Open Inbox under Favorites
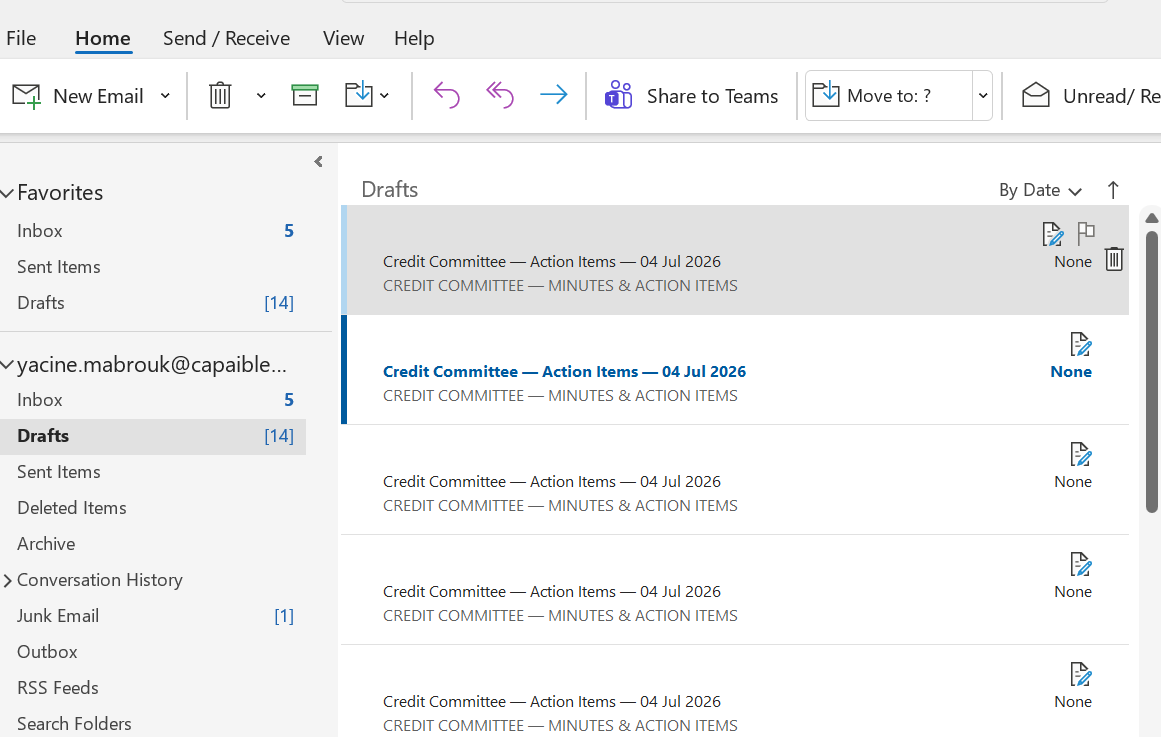The height and width of the screenshot is (737, 1161). 153,231
